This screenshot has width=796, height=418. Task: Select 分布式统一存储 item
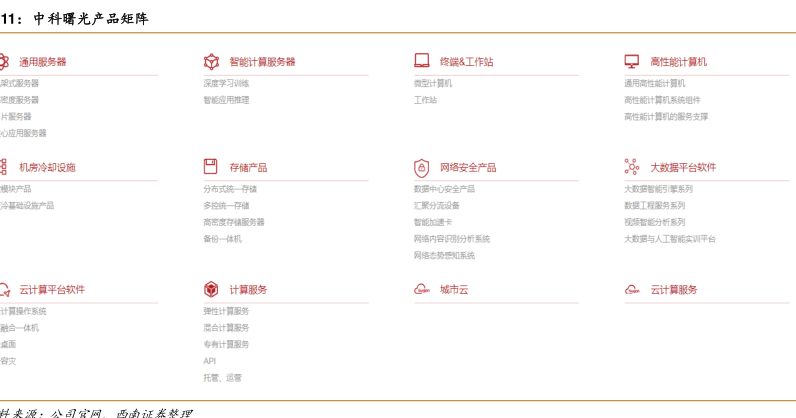[230, 189]
